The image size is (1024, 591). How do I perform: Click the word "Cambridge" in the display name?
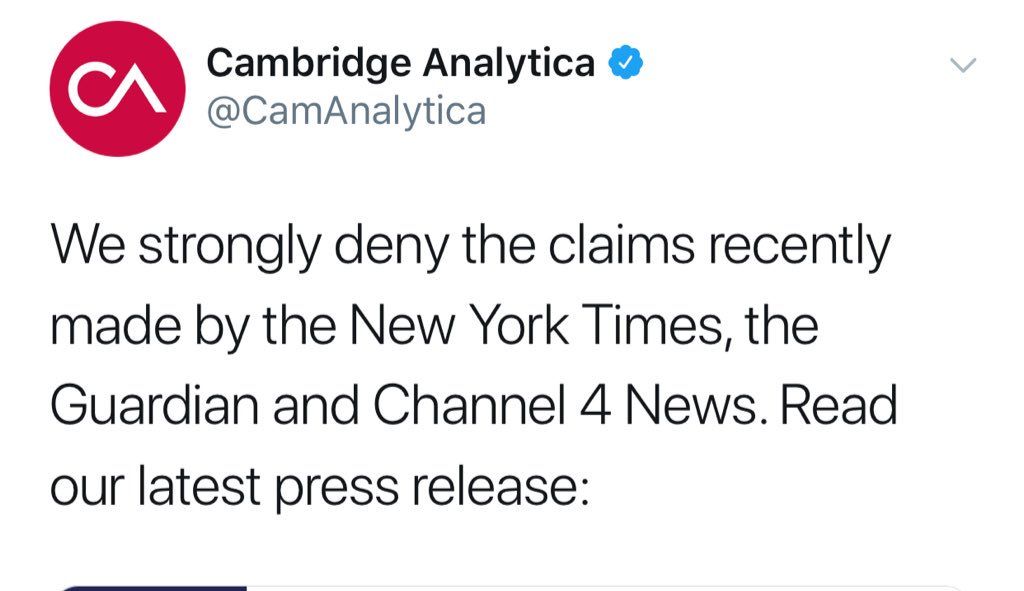[307, 64]
